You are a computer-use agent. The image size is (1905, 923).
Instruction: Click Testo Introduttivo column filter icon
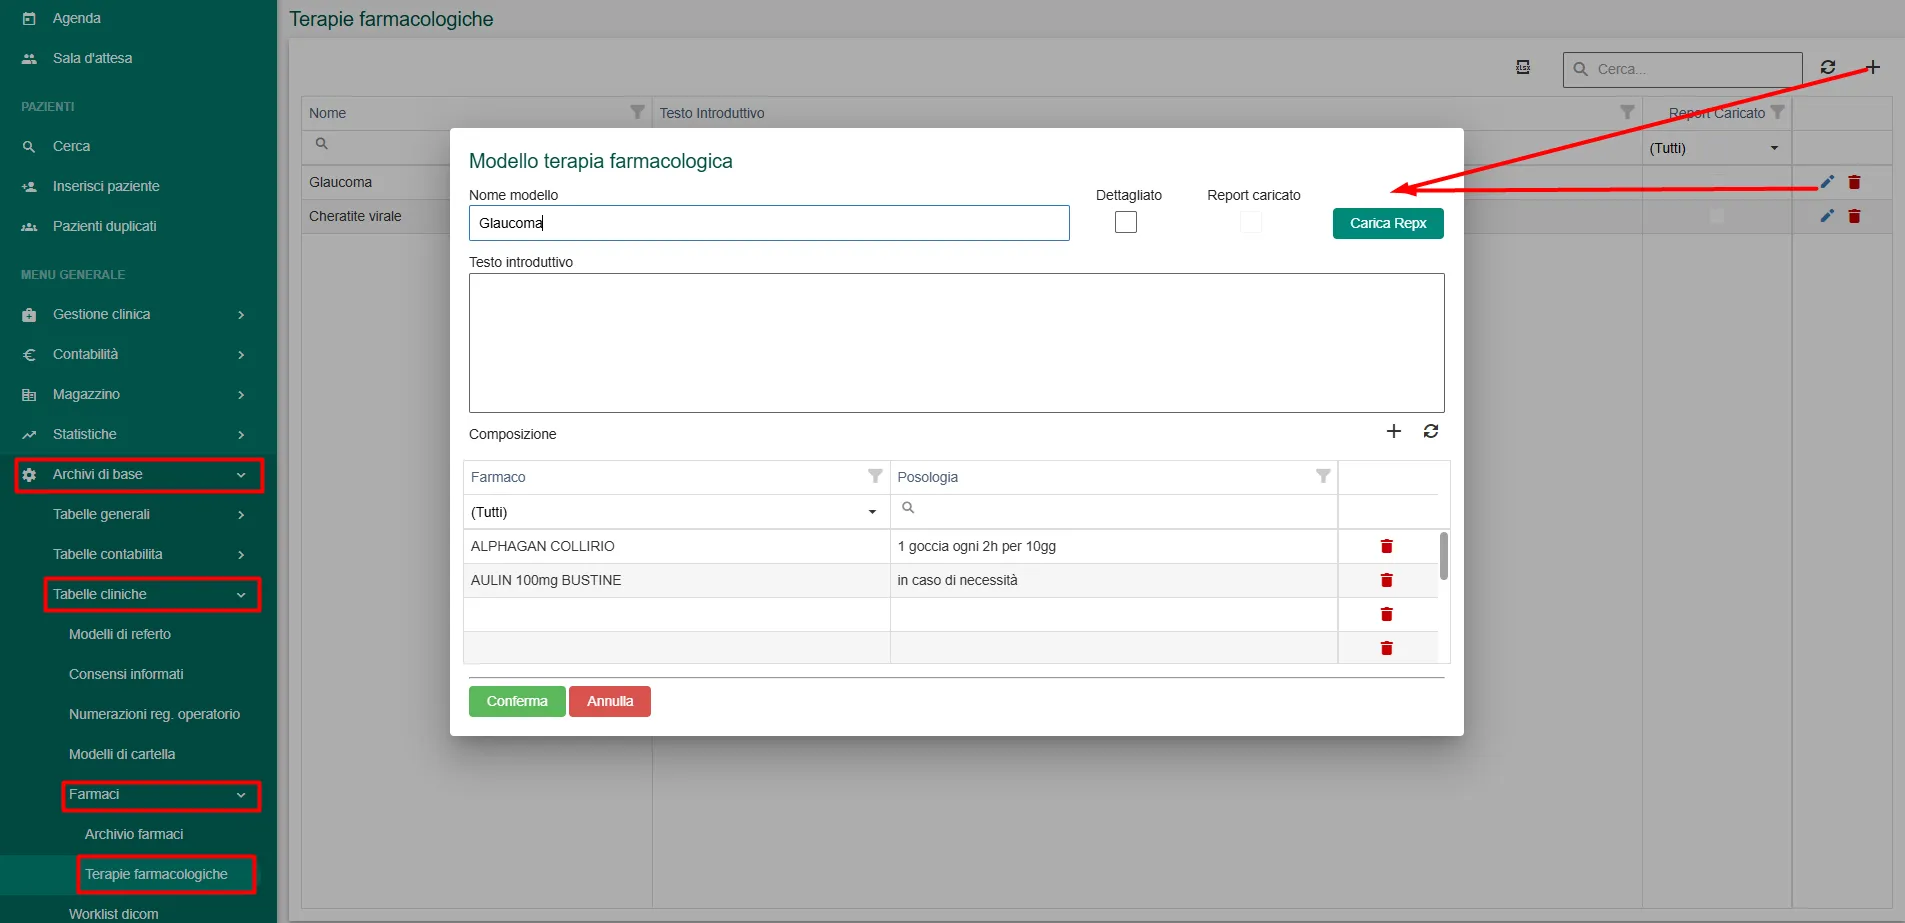[1627, 112]
